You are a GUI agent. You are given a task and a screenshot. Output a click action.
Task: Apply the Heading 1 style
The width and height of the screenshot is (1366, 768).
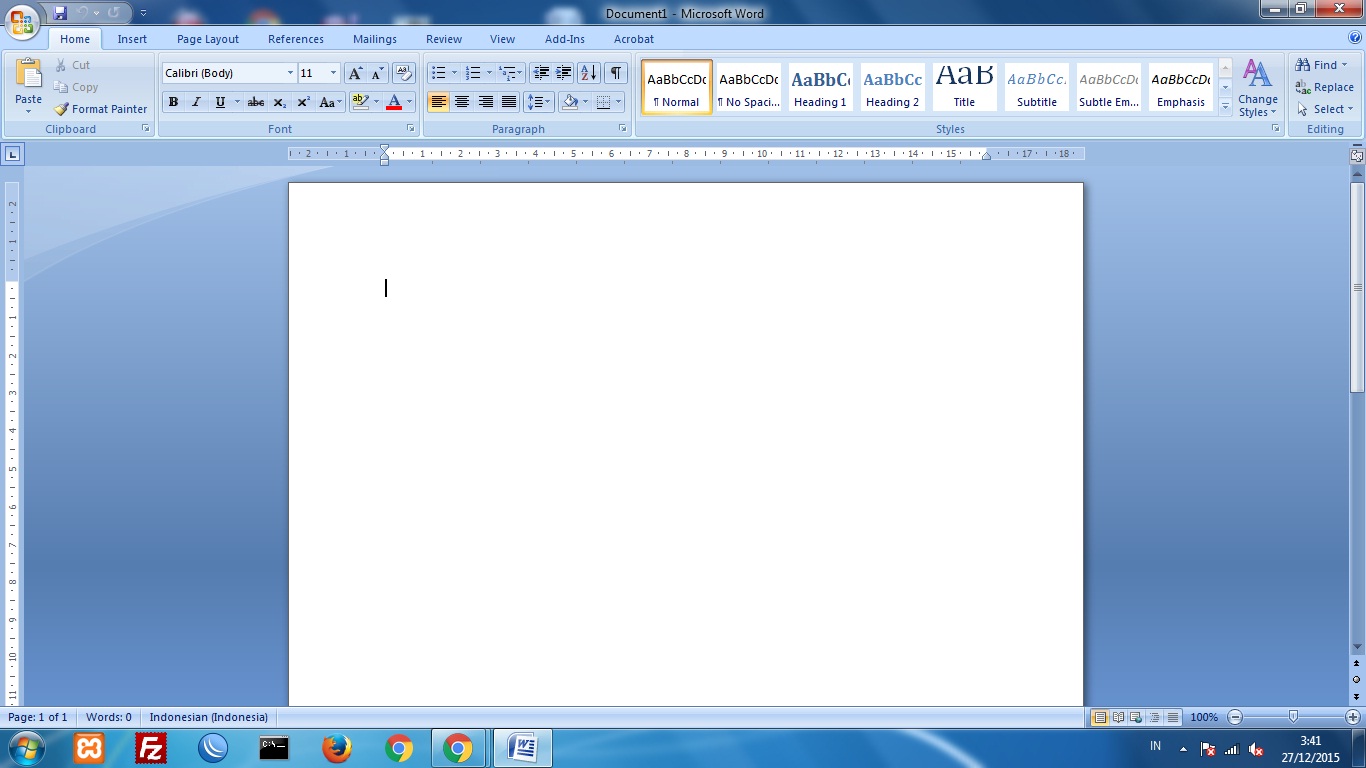click(820, 87)
